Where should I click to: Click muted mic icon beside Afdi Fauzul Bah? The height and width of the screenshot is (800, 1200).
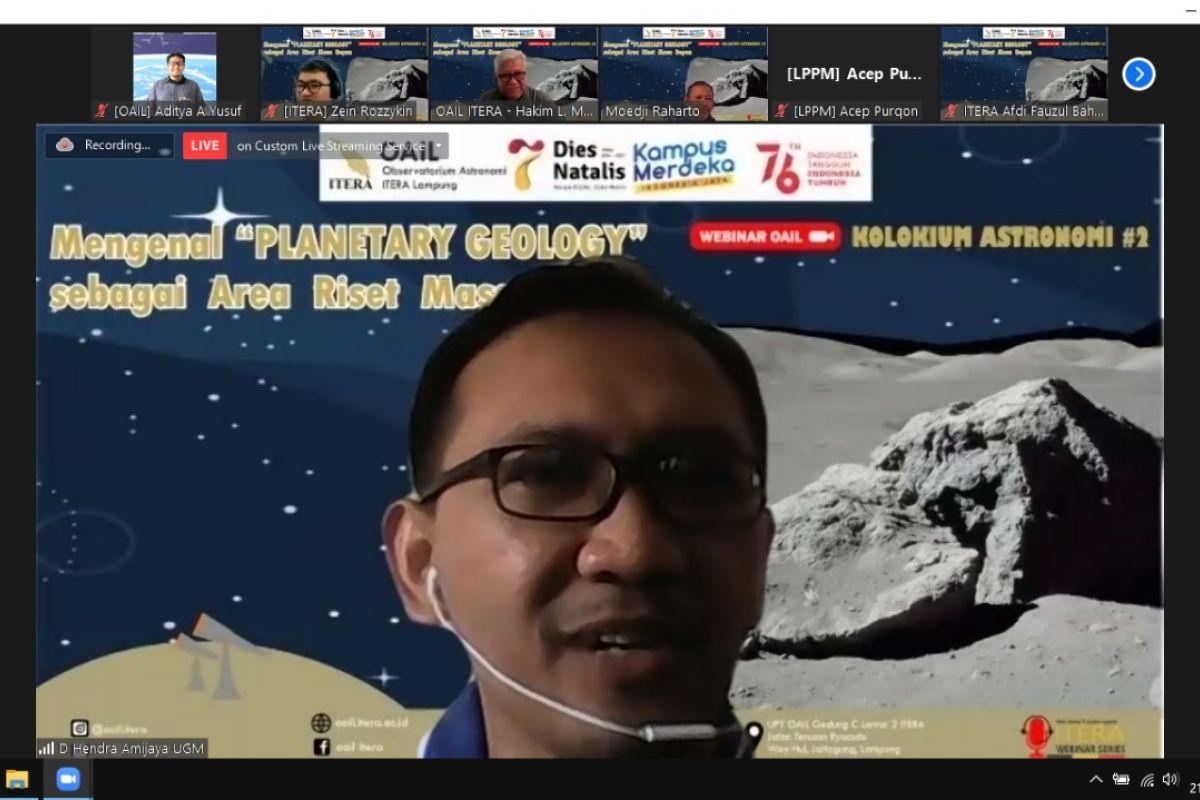coord(951,111)
